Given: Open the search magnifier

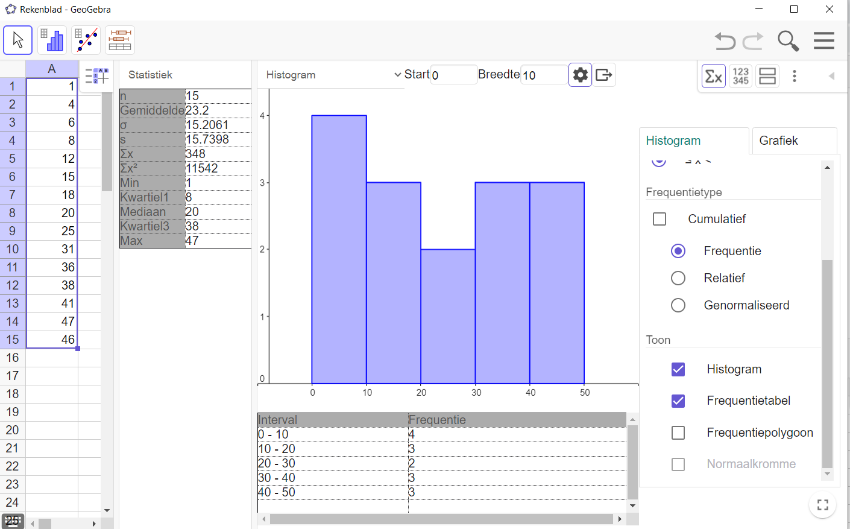Looking at the screenshot, I should click(788, 41).
